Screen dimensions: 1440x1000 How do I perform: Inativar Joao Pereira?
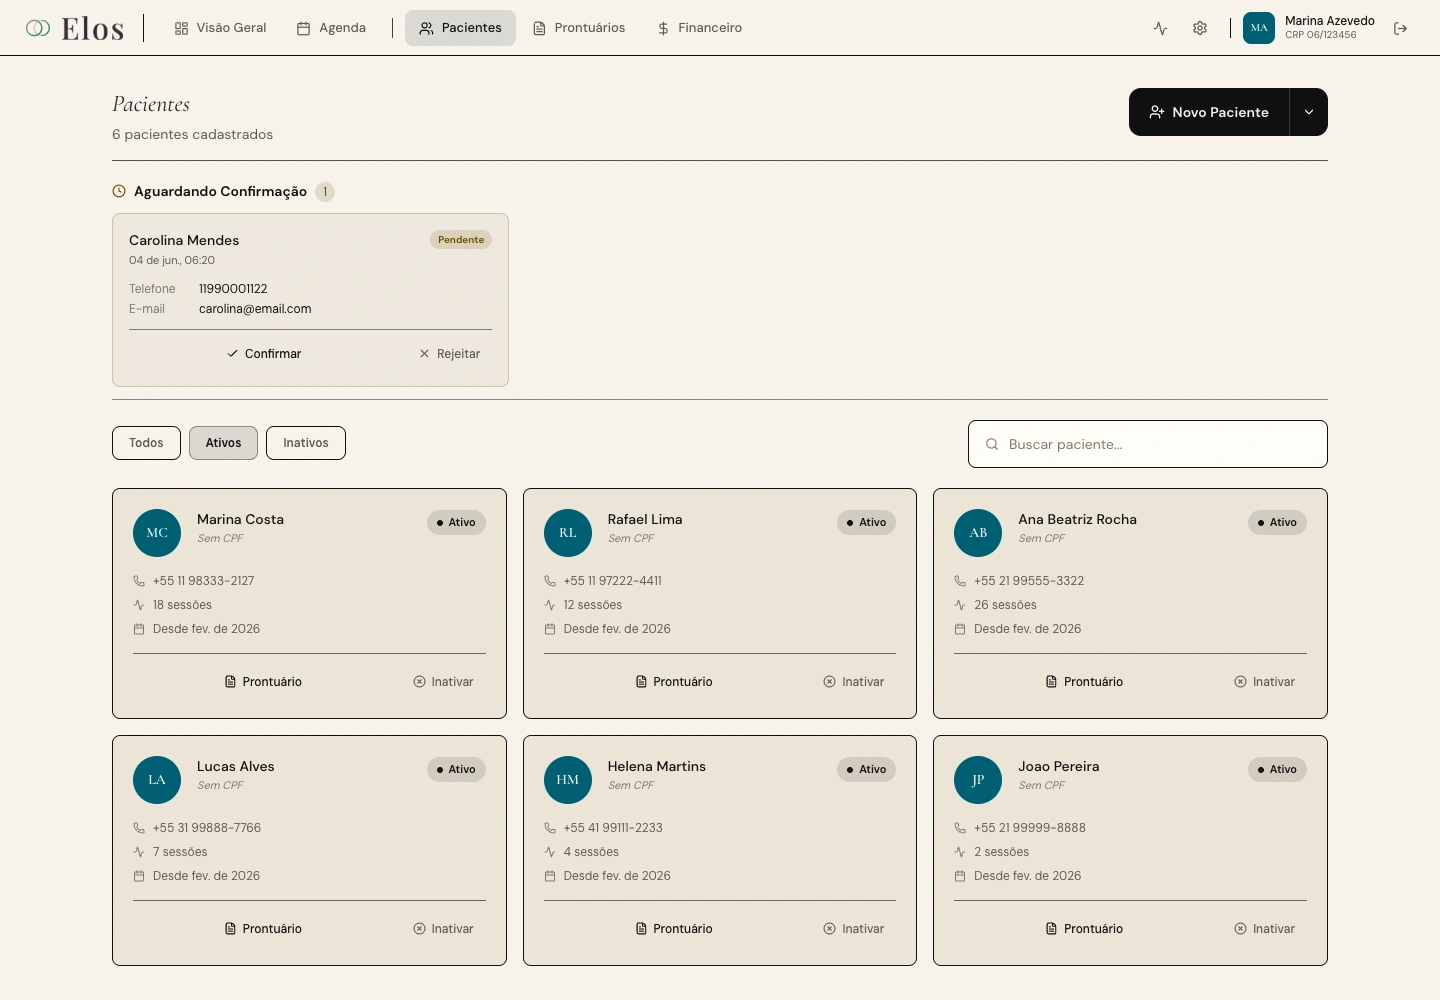pyautogui.click(x=1265, y=929)
